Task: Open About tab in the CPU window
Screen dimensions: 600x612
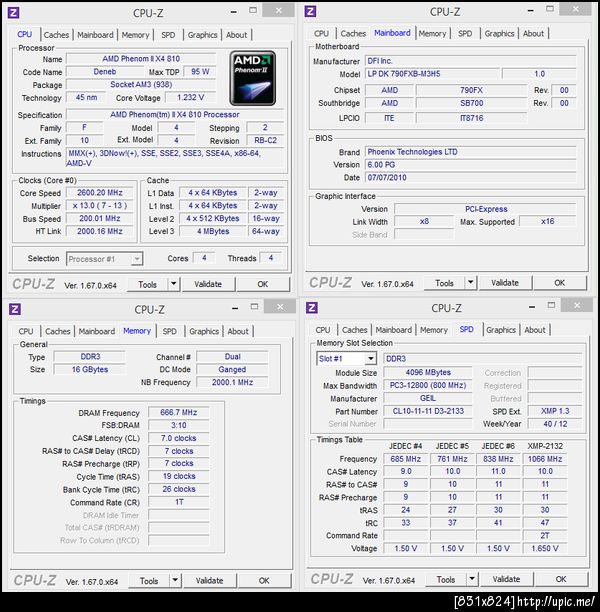Action: click(237, 35)
